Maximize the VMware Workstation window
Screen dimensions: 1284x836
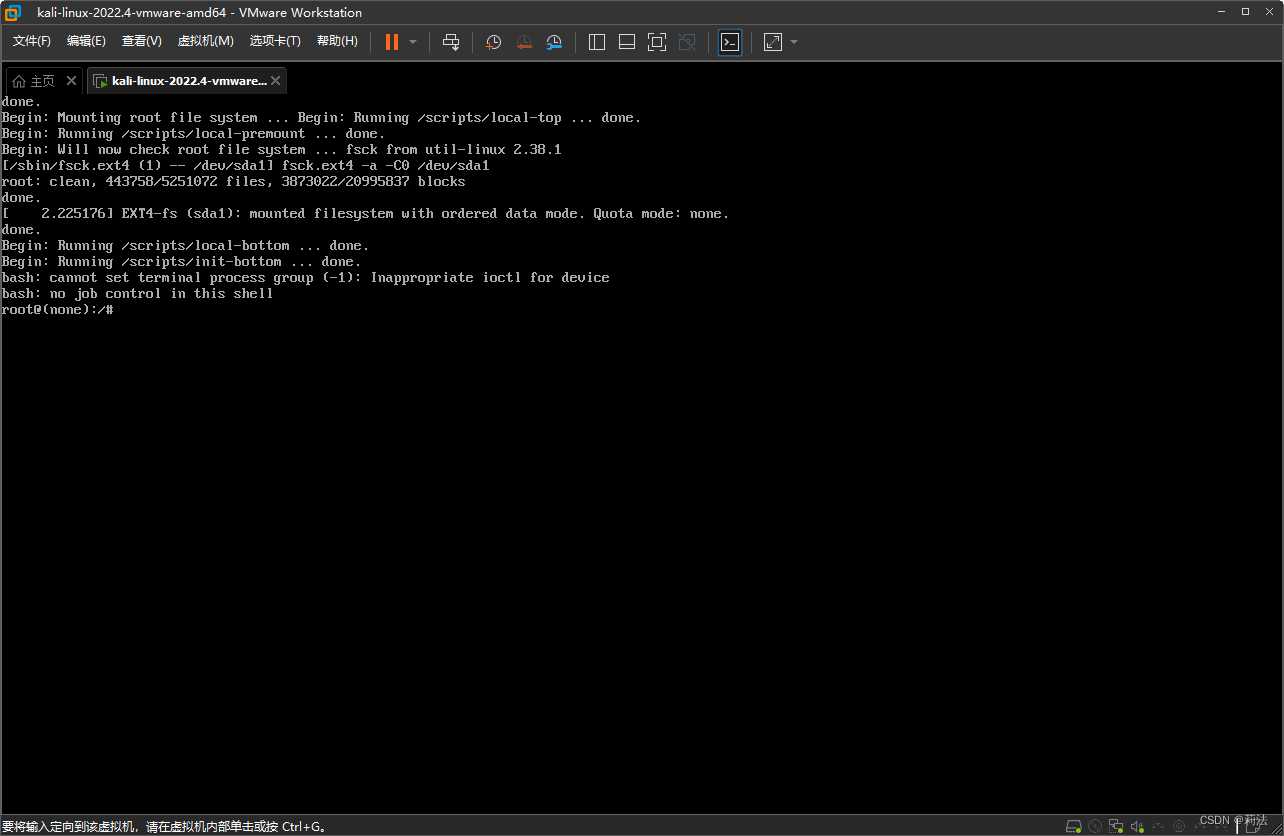pos(1245,12)
